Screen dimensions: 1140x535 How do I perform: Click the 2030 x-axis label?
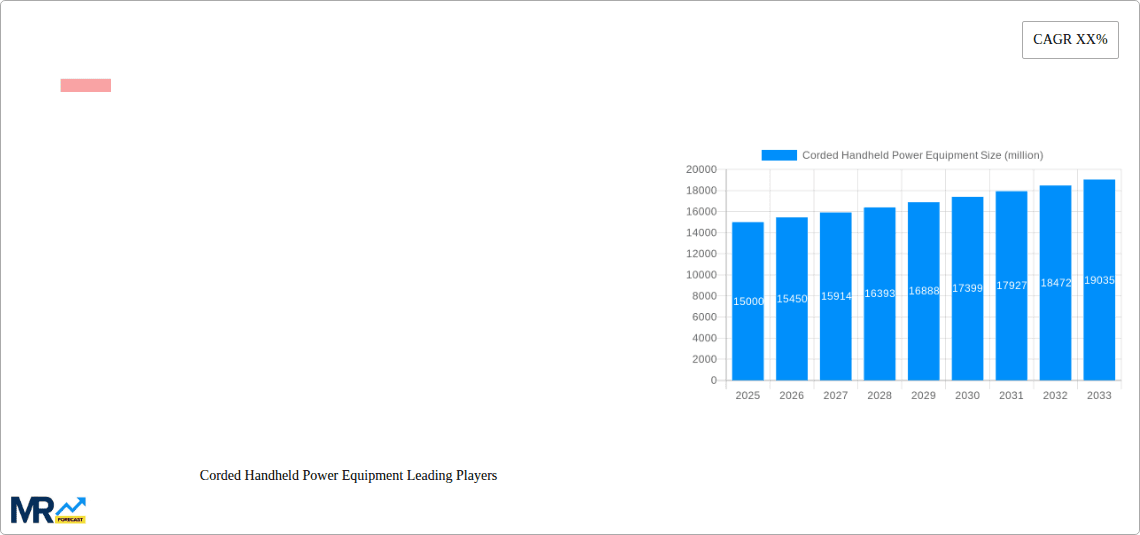(968, 395)
